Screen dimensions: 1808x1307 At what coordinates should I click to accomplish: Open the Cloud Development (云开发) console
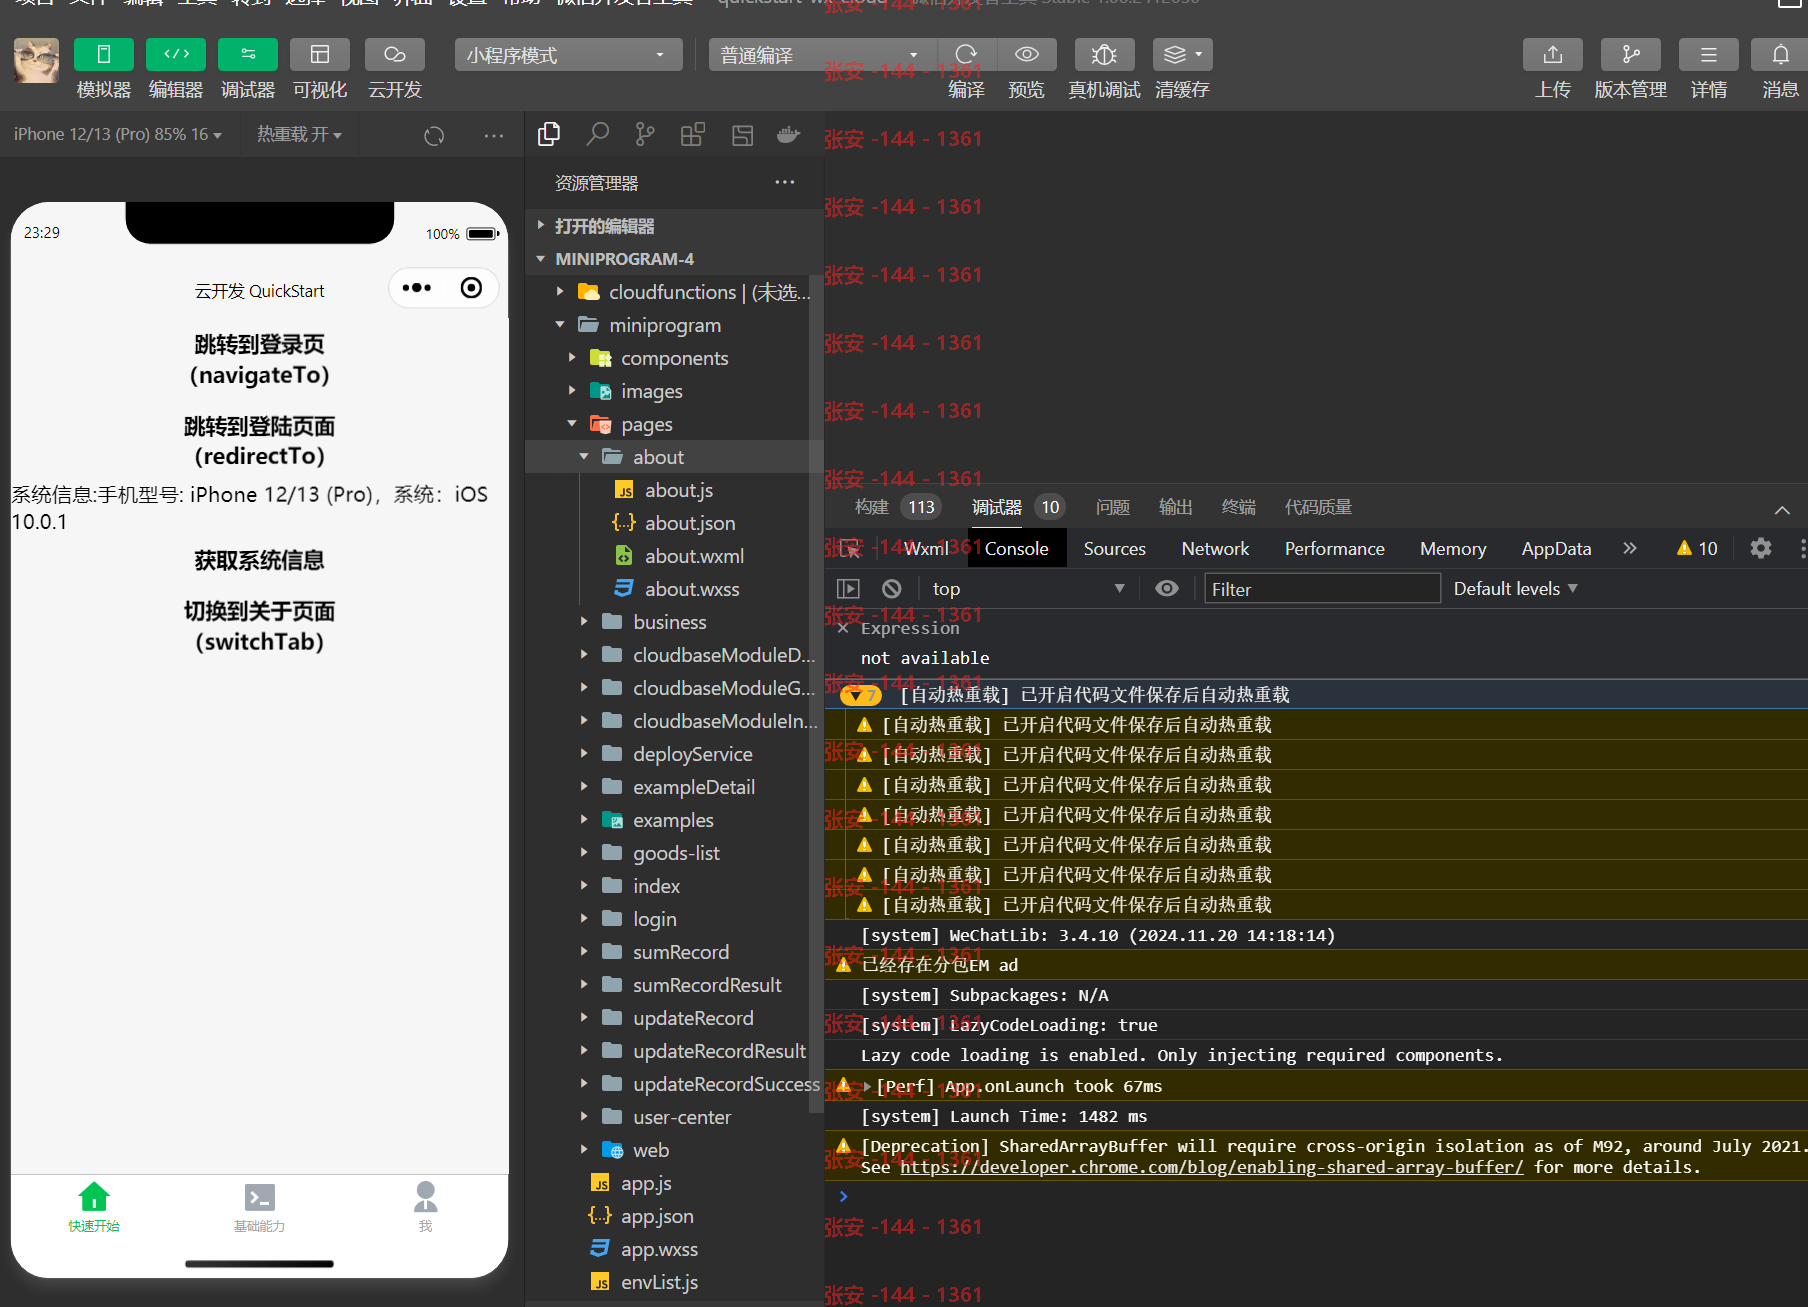(395, 55)
